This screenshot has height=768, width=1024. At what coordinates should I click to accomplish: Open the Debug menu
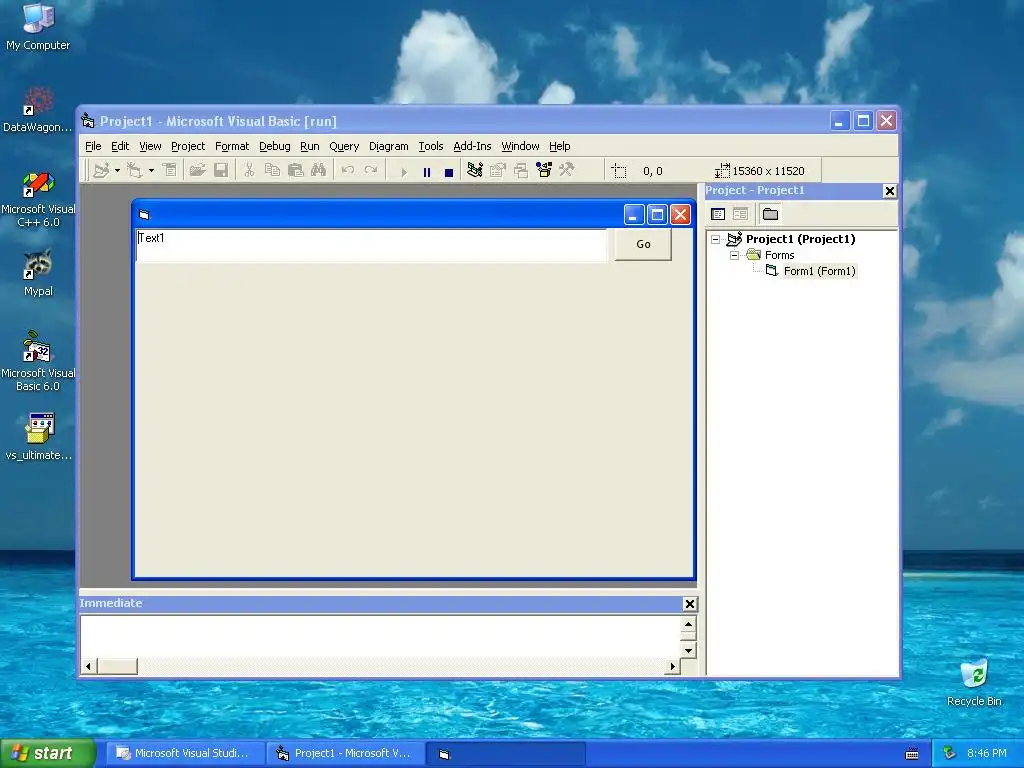275,146
